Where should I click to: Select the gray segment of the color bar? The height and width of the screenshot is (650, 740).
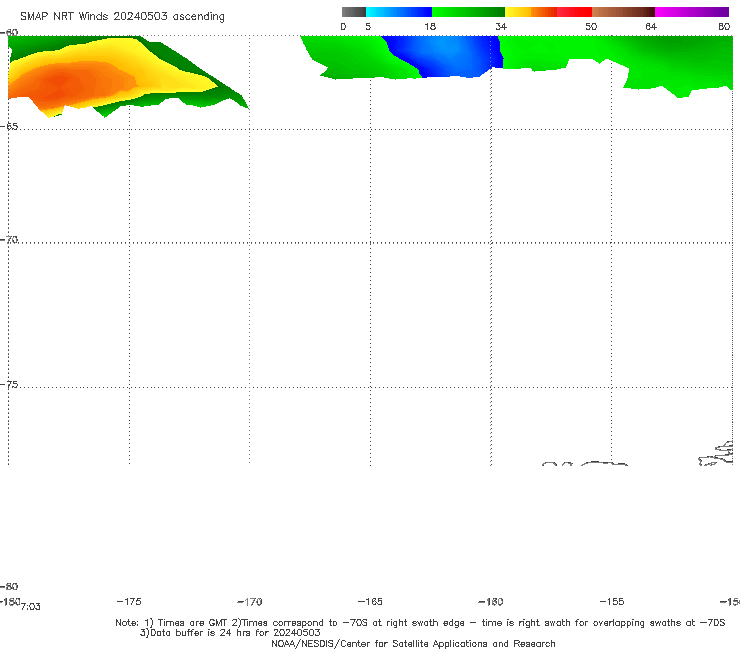[353, 12]
